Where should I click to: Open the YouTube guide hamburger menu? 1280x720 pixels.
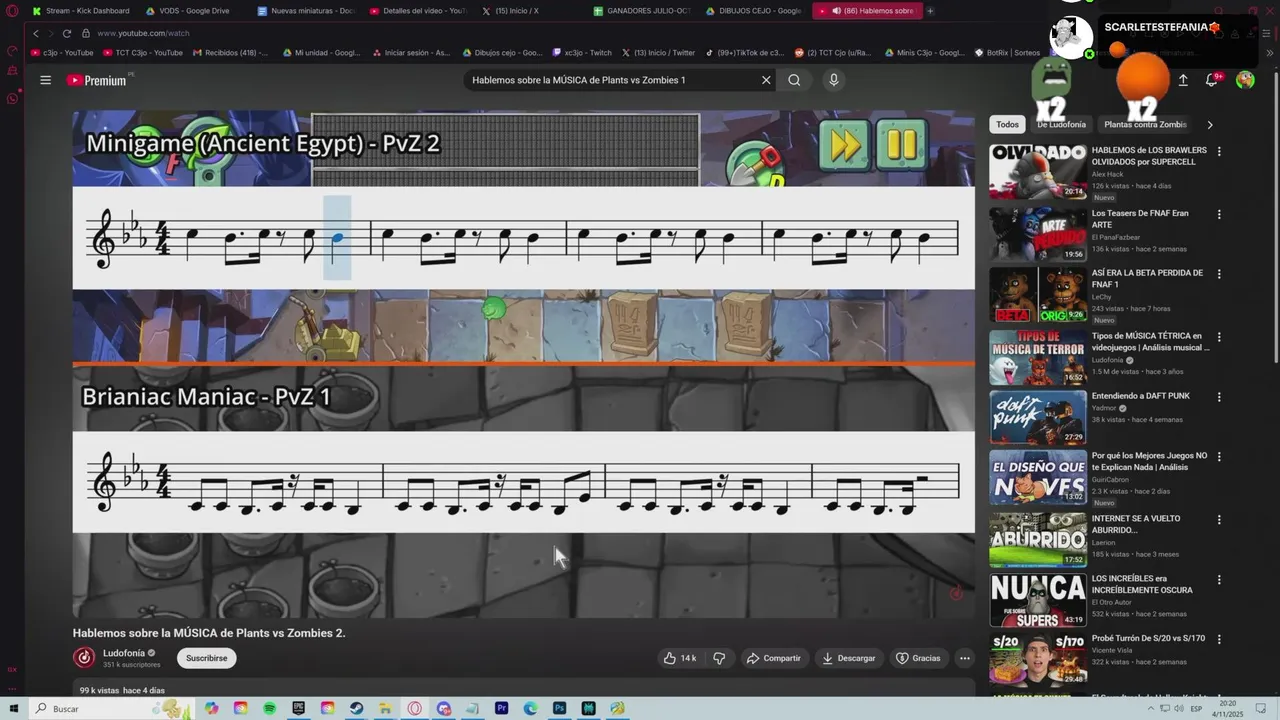(45, 80)
